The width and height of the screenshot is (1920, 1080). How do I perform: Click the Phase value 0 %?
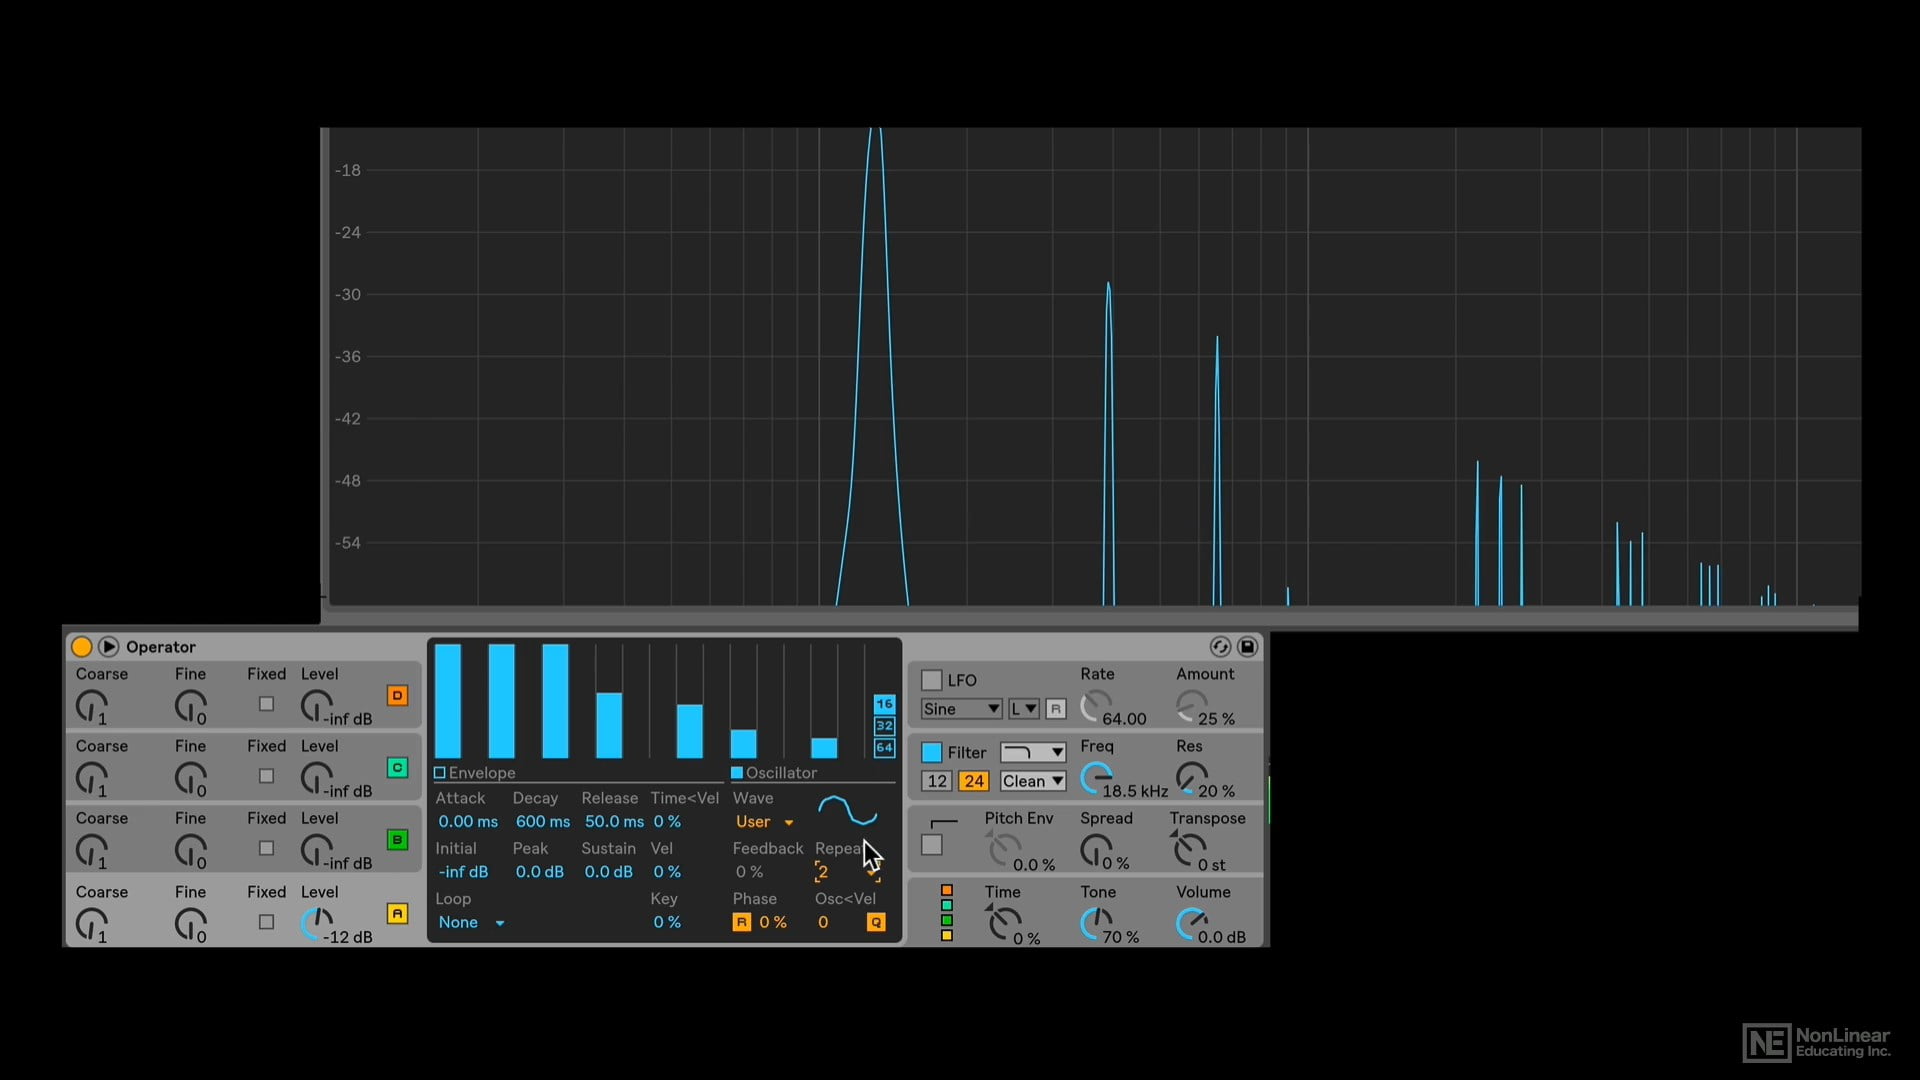point(773,923)
